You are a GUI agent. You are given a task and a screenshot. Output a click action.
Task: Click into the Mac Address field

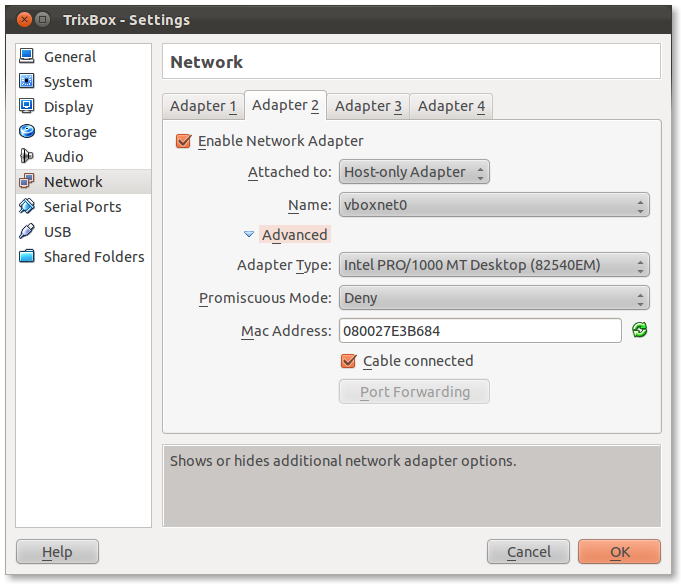pyautogui.click(x=480, y=331)
